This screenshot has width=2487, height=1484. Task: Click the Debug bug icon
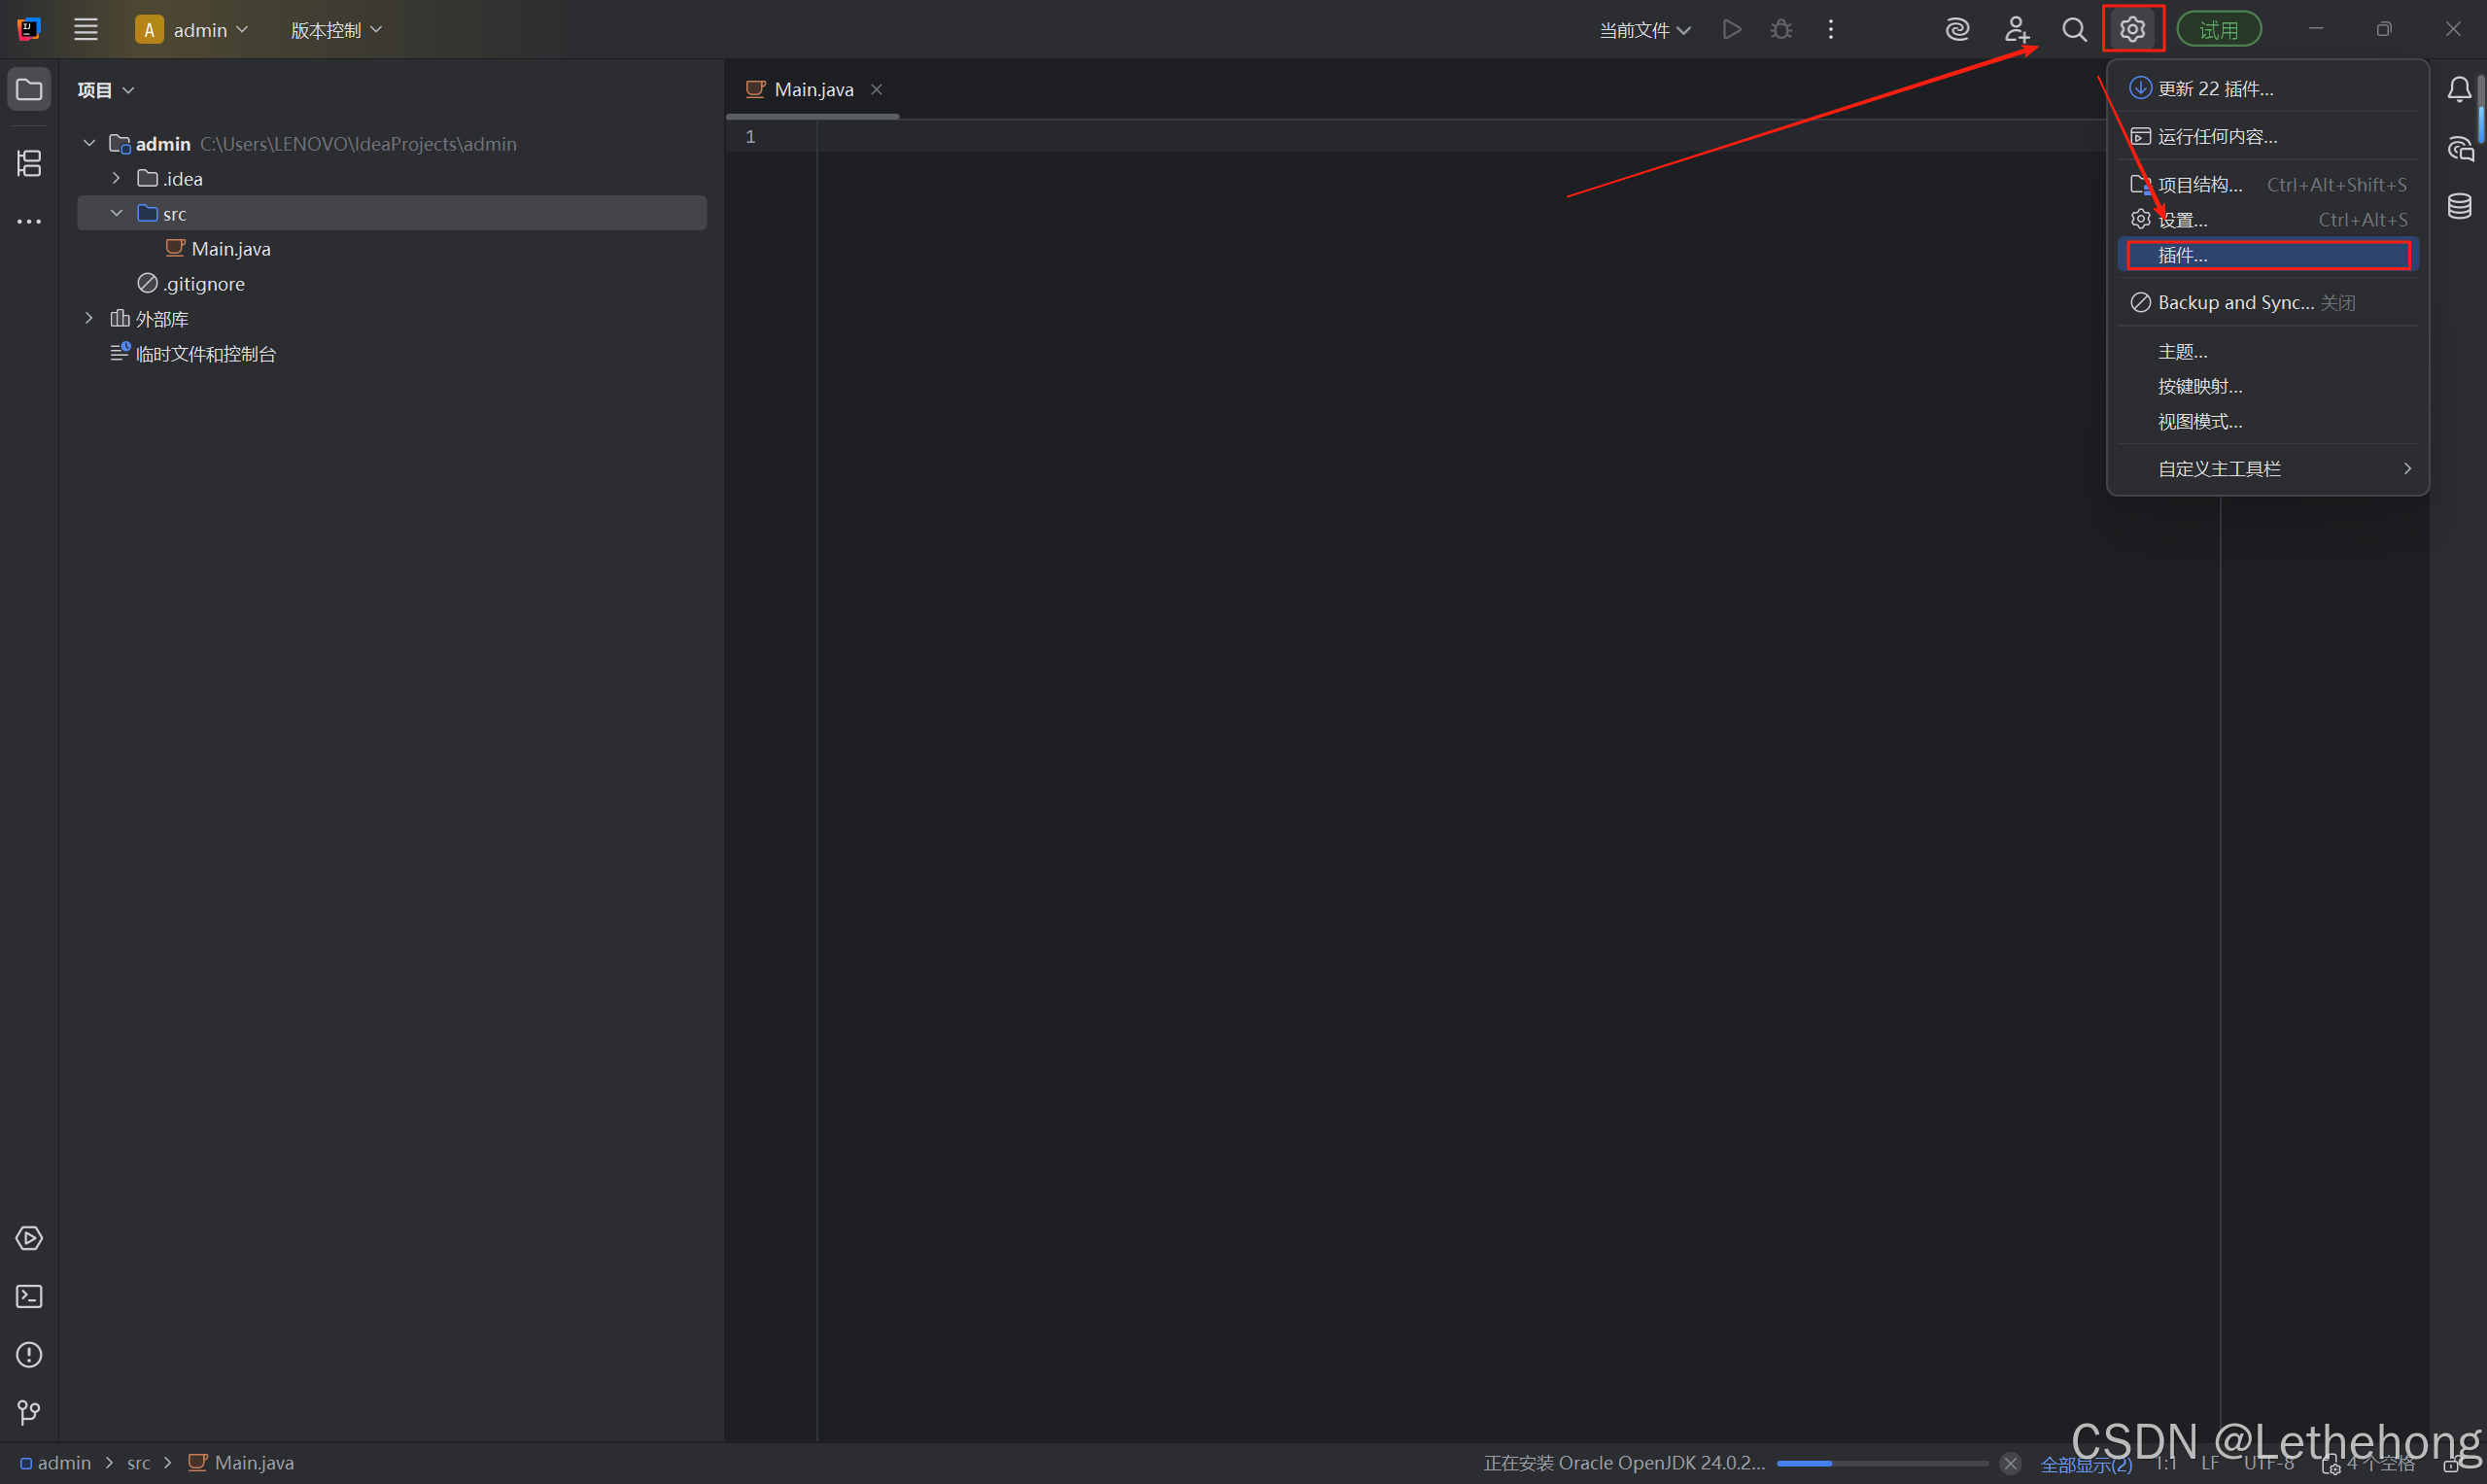pos(1781,30)
